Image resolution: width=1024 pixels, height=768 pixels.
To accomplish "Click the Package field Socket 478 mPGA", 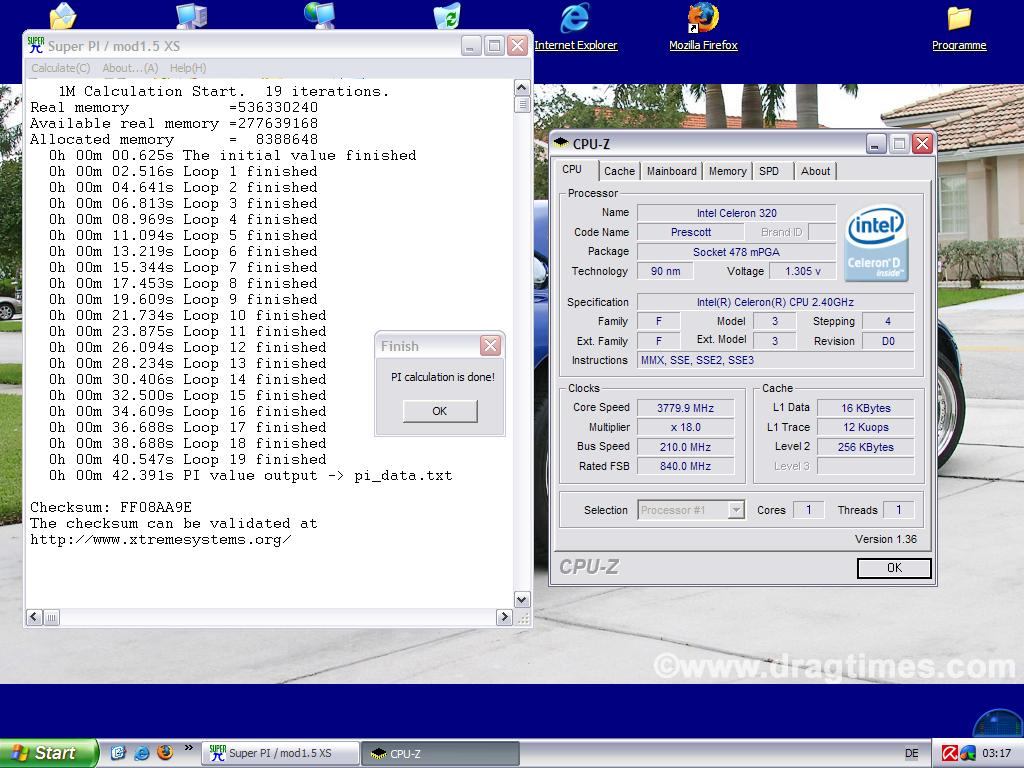I will coord(736,251).
